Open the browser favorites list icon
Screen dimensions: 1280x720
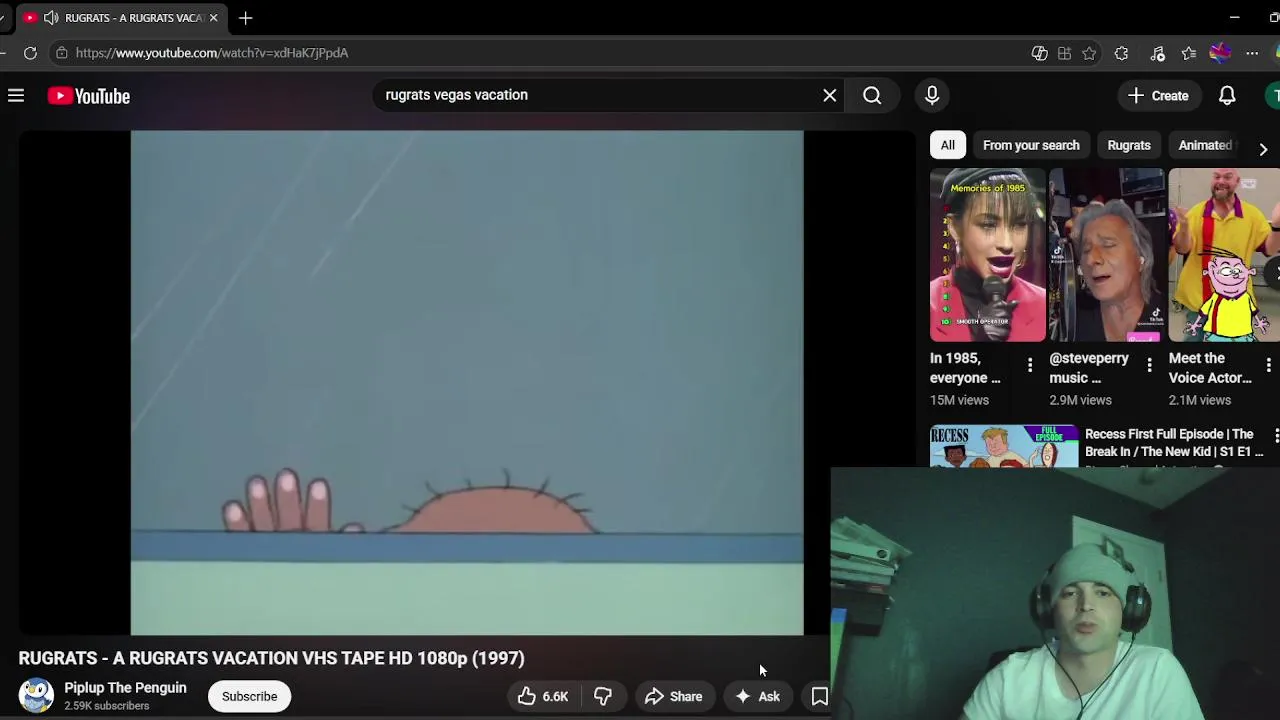coord(1188,53)
